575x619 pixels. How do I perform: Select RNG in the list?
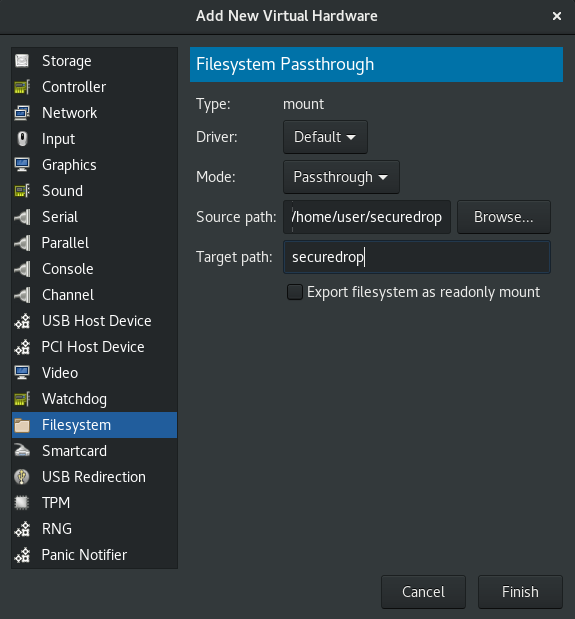tap(94, 529)
